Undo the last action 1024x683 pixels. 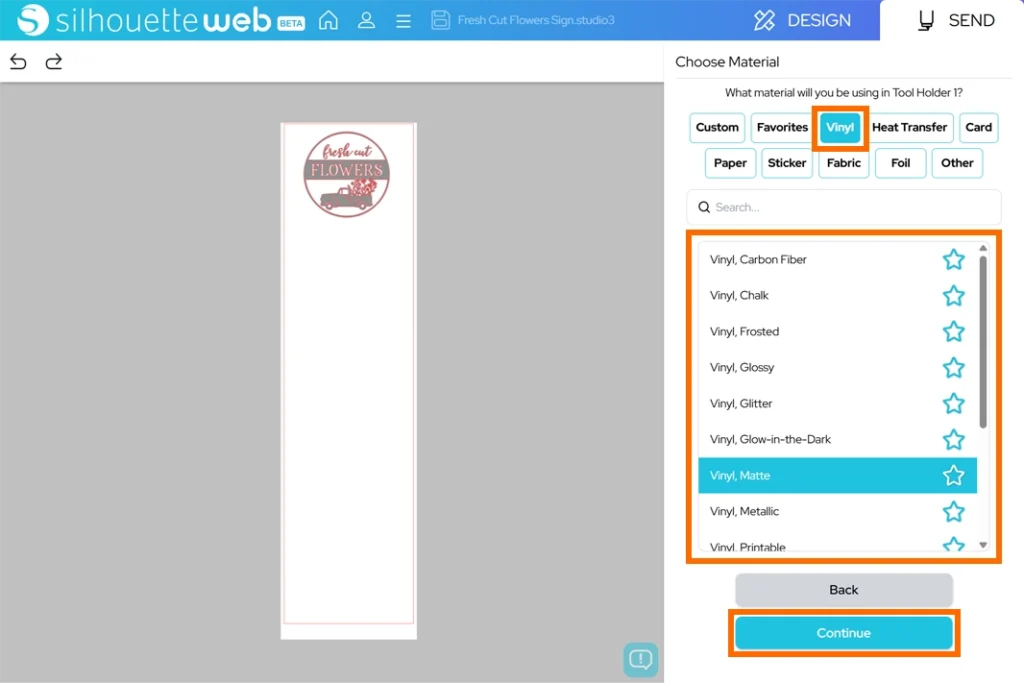pyautogui.click(x=18, y=62)
